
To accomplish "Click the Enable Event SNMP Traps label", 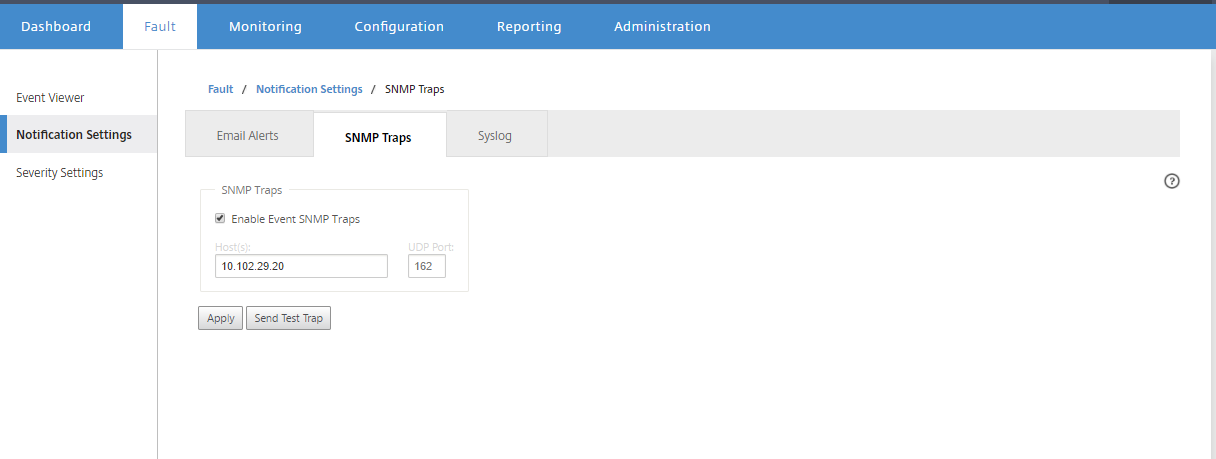I will pos(295,219).
